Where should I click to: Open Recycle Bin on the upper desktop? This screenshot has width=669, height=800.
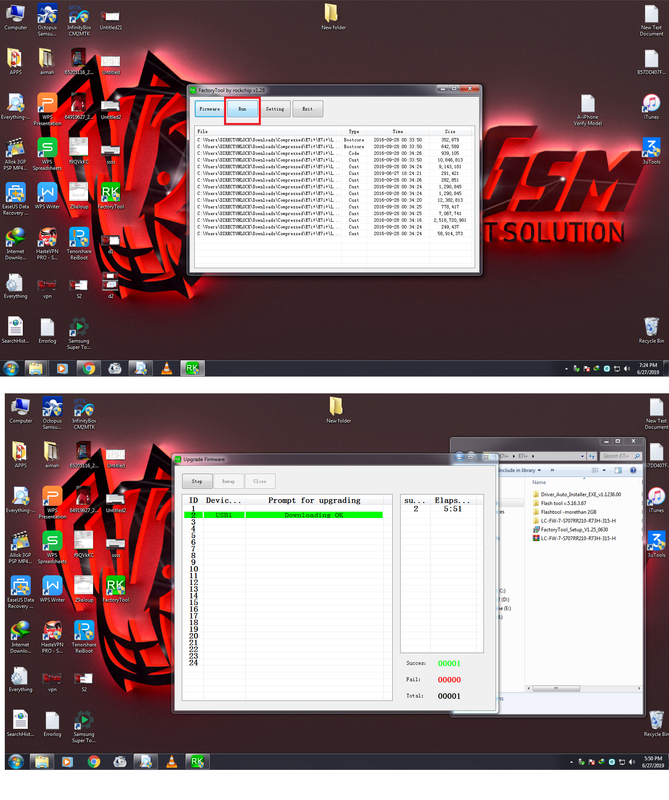[651, 330]
